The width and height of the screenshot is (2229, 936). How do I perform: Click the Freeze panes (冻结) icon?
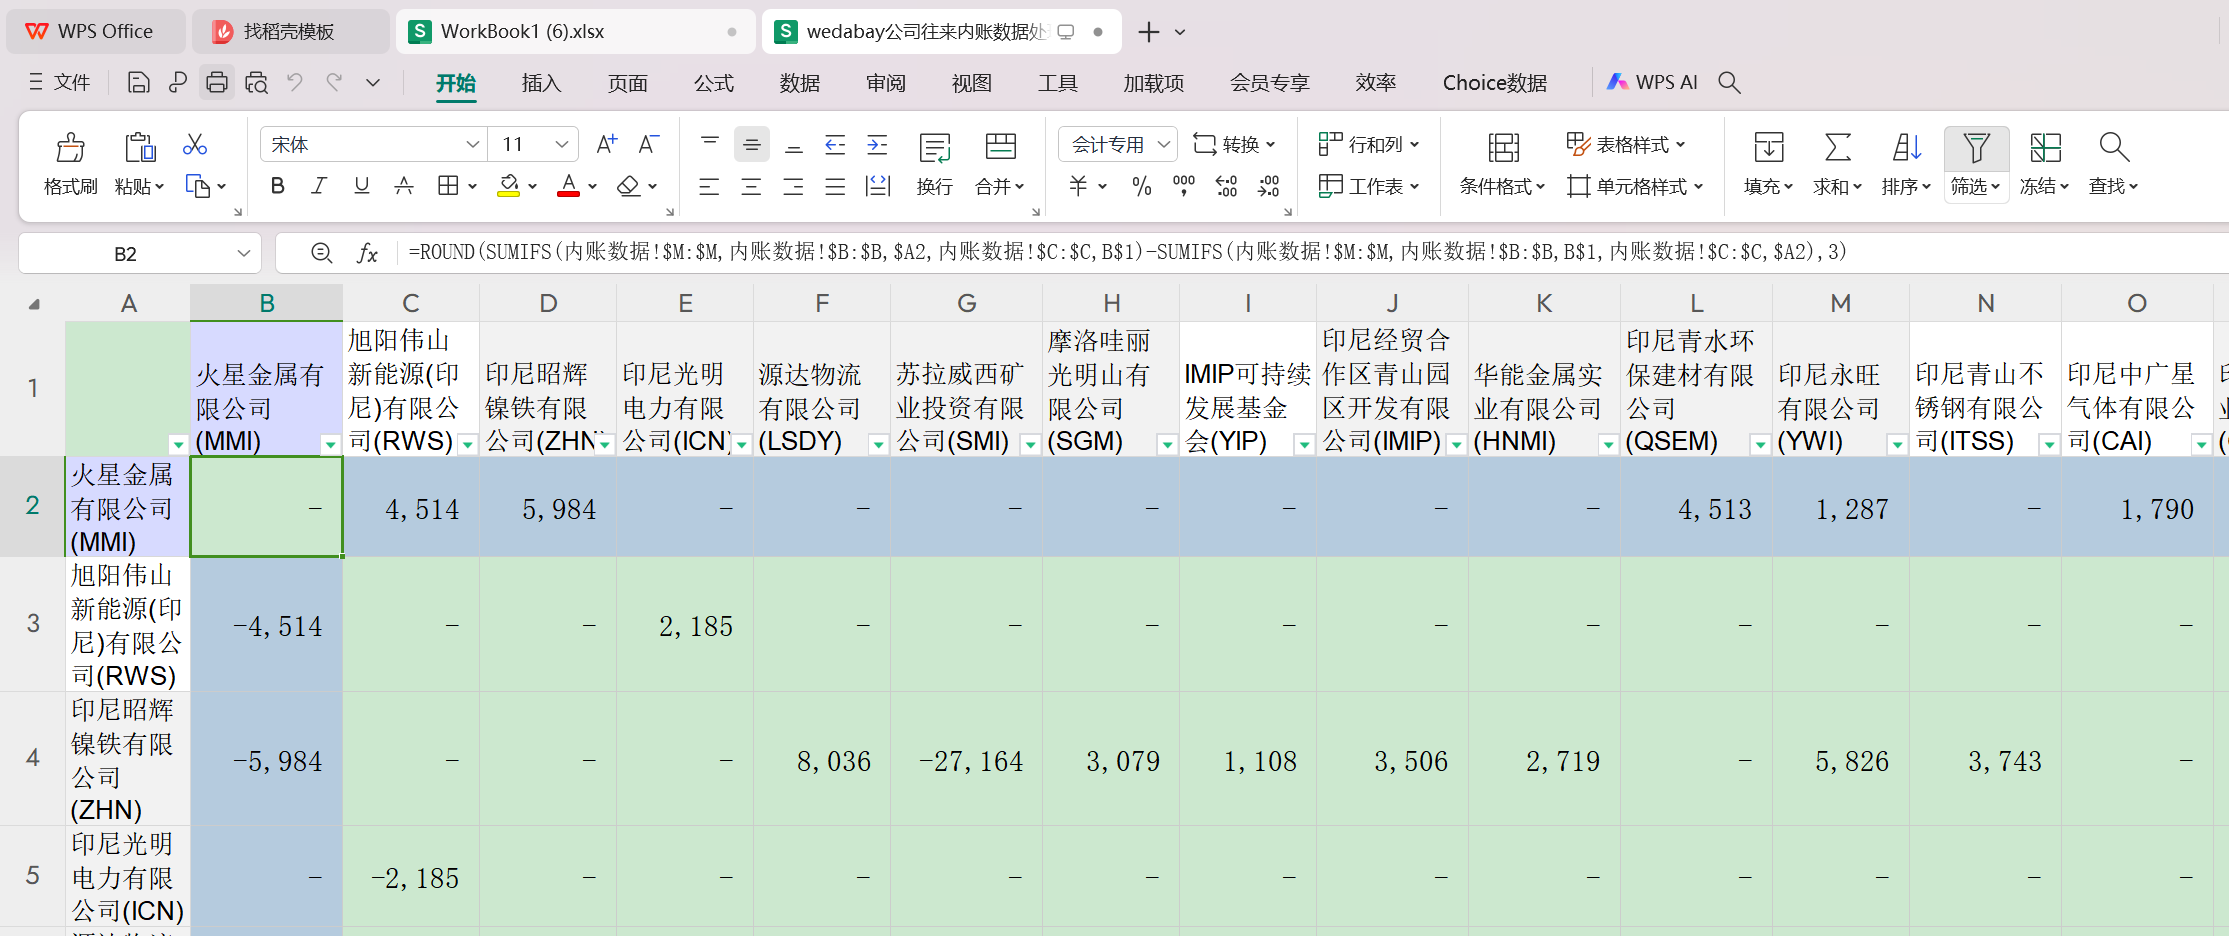[x=2045, y=148]
